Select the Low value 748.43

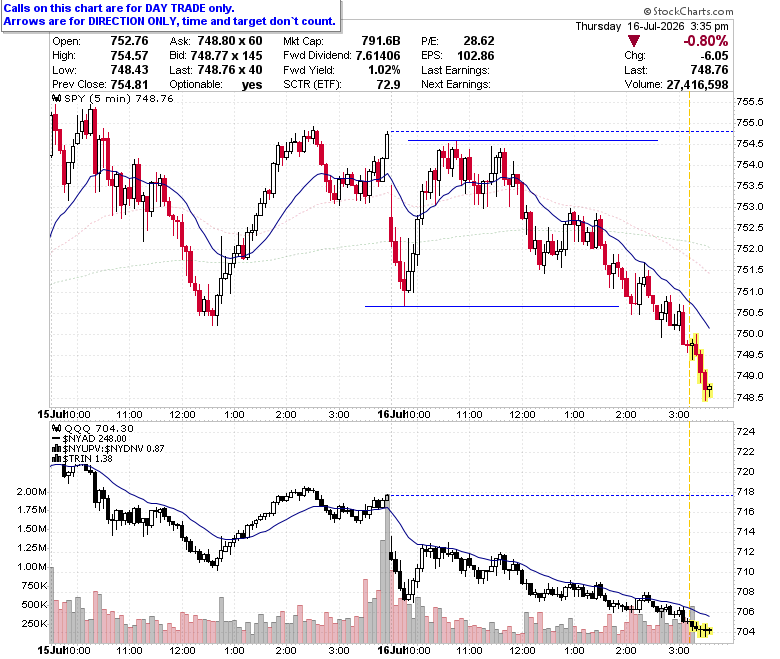(x=129, y=70)
